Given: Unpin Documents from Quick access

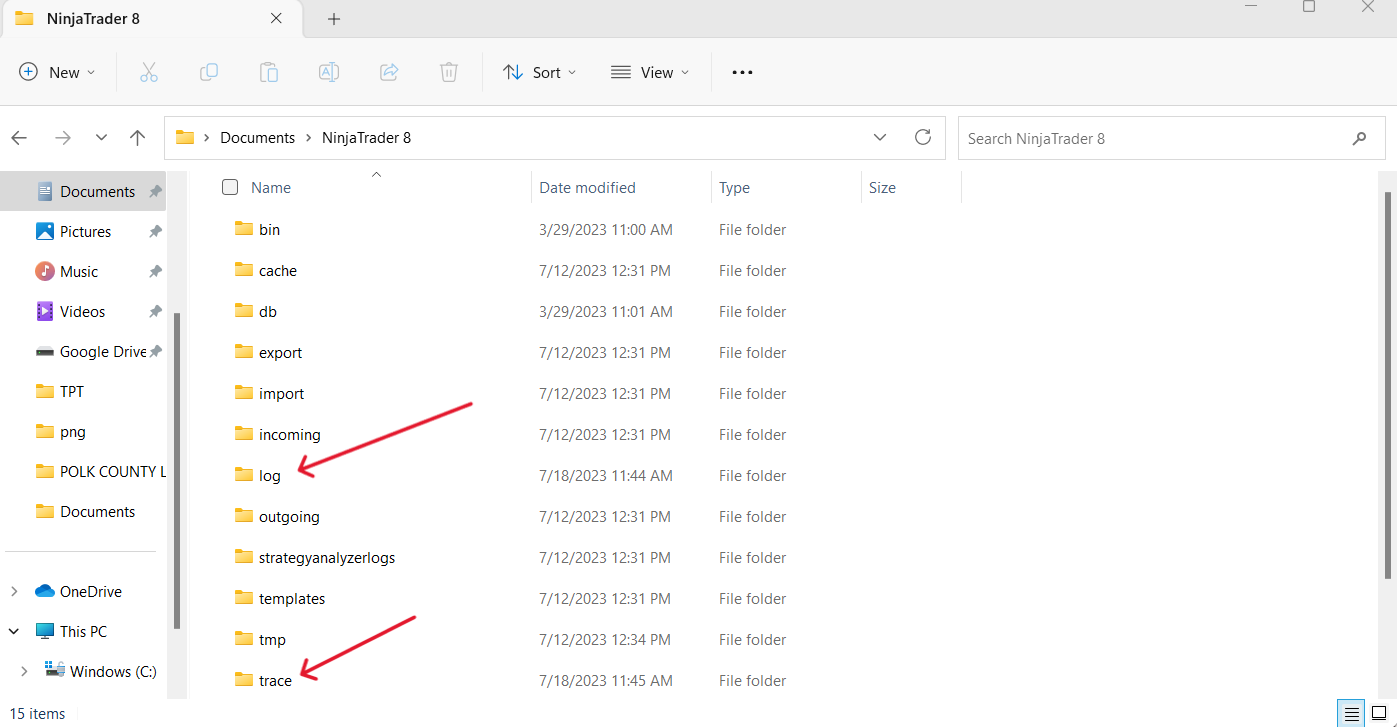Looking at the screenshot, I should tap(155, 191).
